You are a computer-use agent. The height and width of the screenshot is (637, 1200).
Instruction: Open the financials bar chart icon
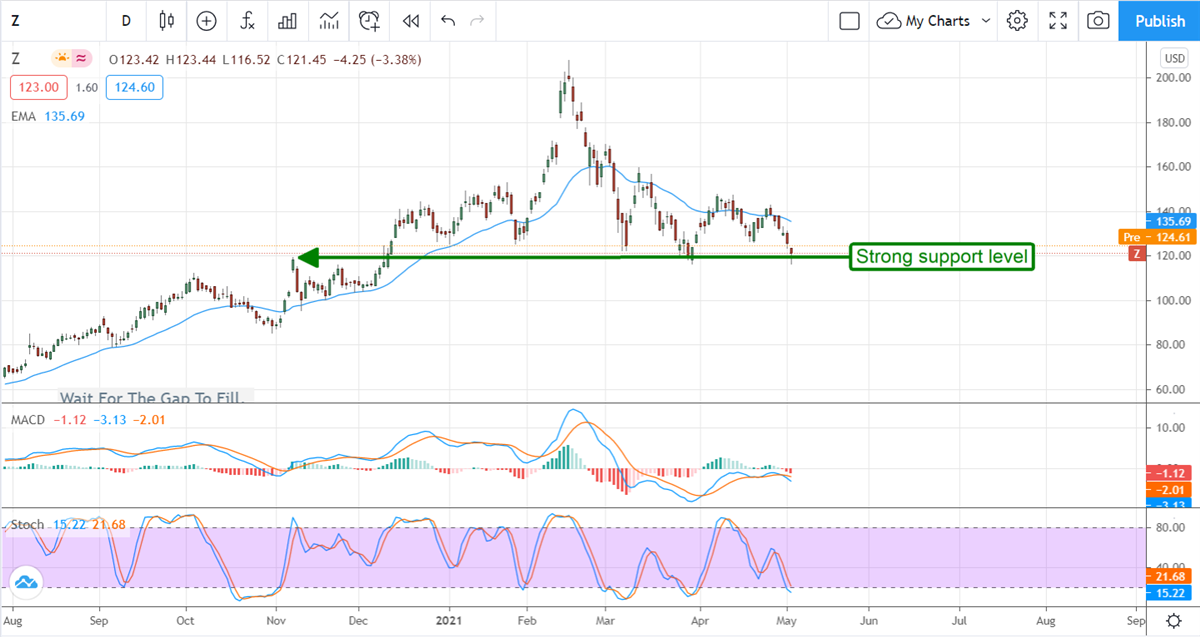click(x=288, y=20)
